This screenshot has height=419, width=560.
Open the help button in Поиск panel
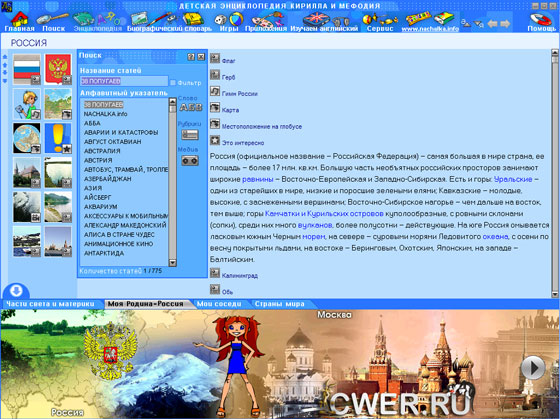tap(191, 56)
